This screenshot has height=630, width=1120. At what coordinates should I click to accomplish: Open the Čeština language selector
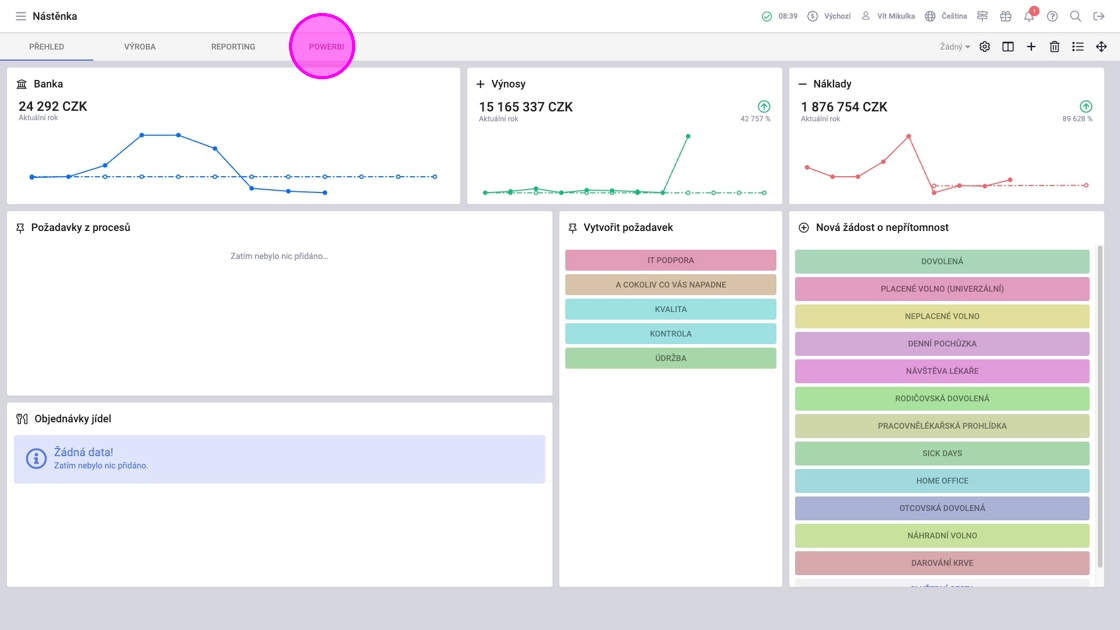[x=946, y=16]
